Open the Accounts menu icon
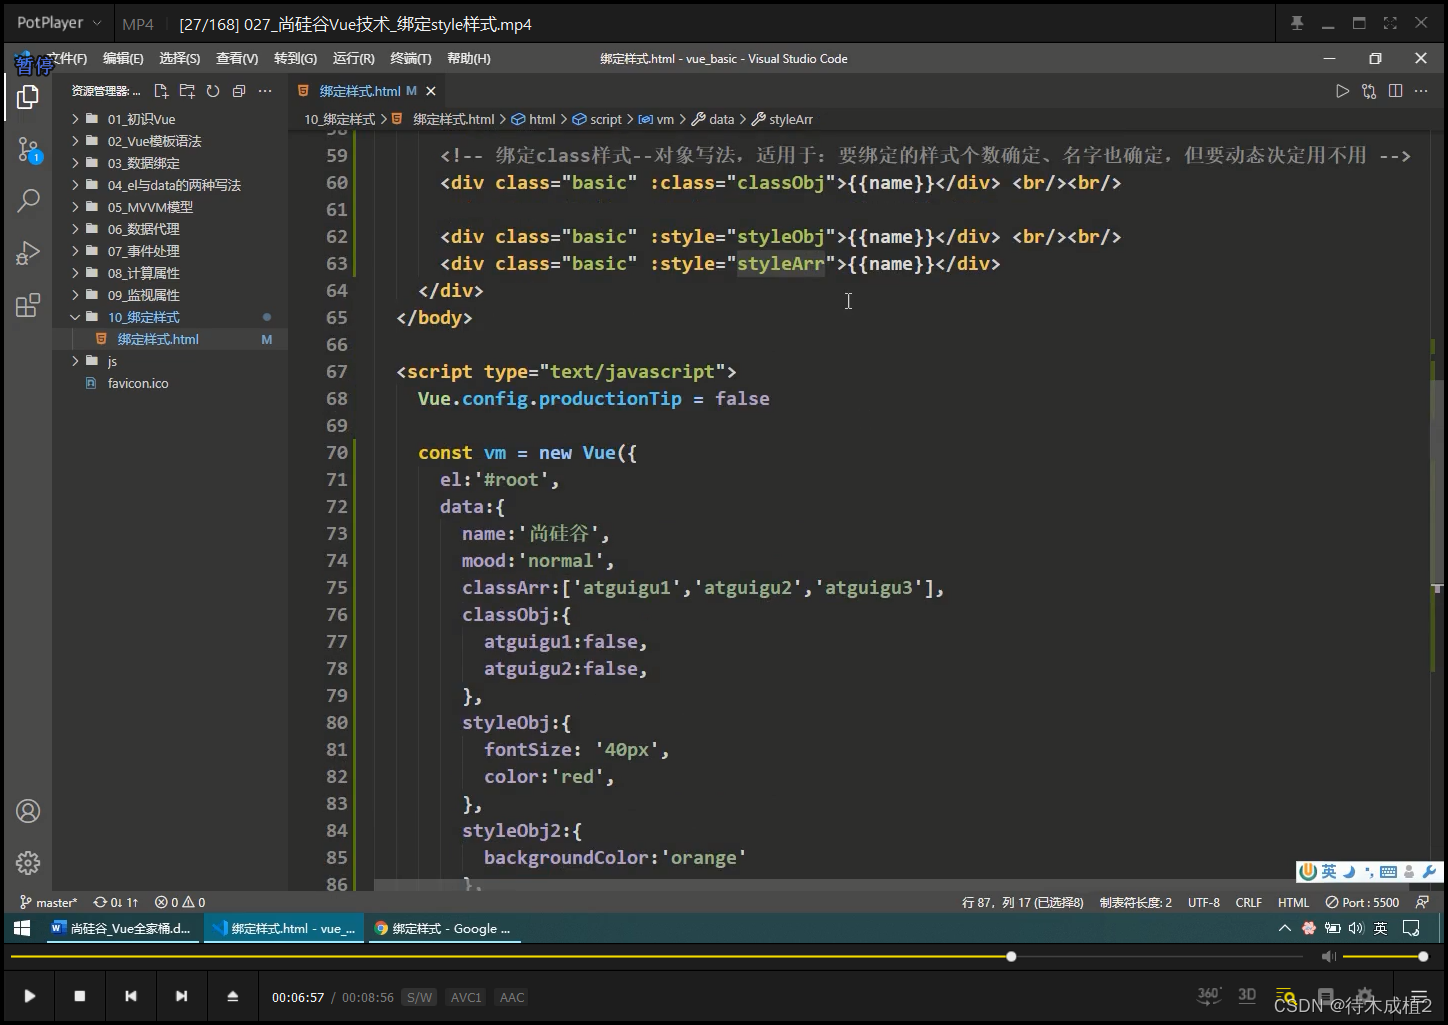The height and width of the screenshot is (1025, 1448). [x=28, y=811]
